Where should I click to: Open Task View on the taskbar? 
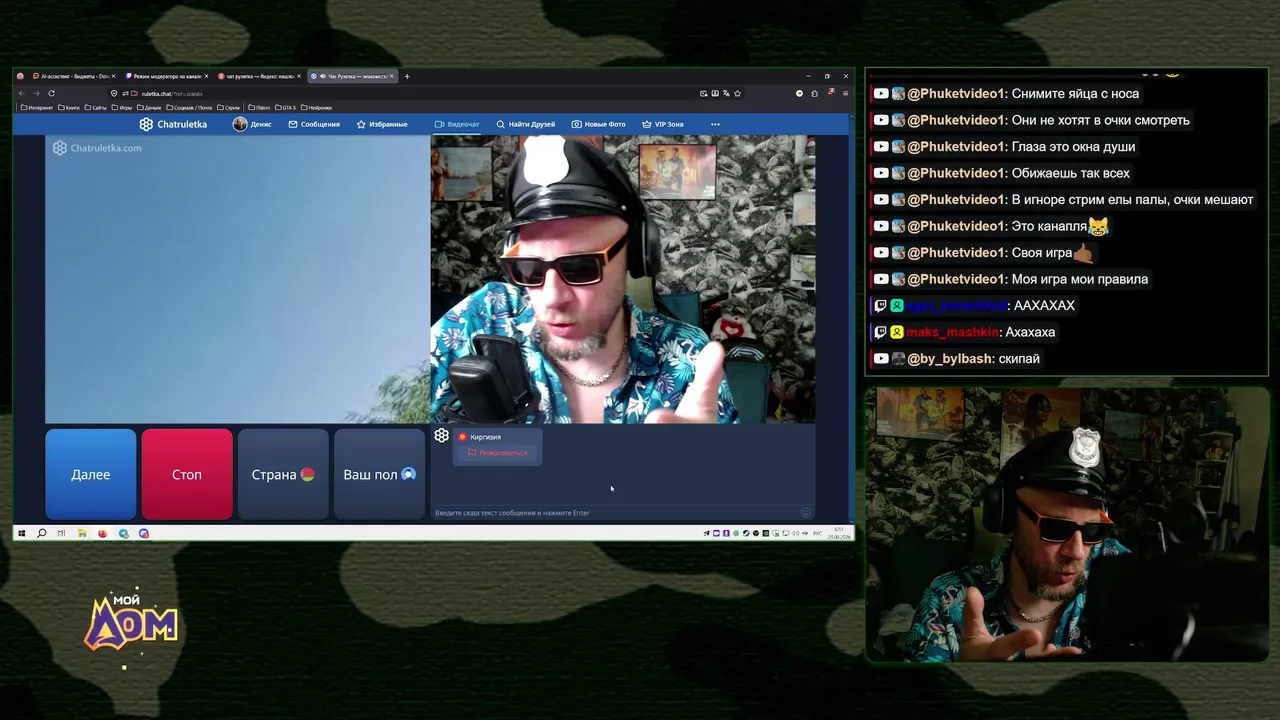click(61, 533)
